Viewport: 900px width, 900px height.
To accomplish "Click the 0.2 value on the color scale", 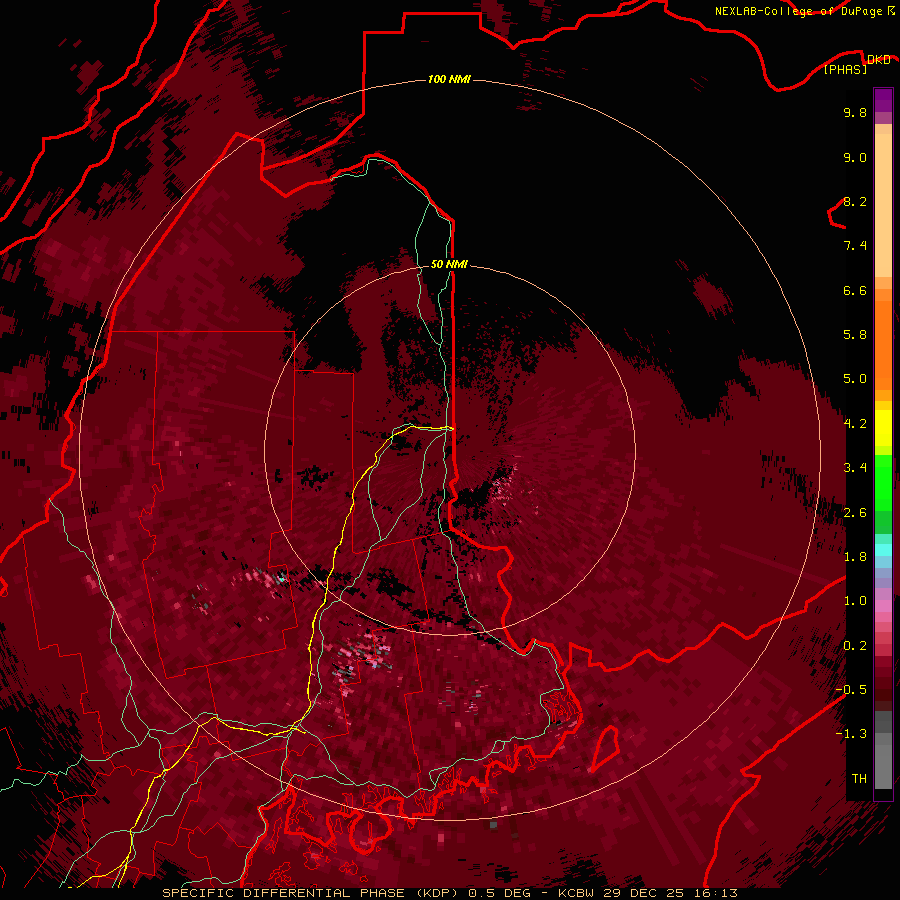I will click(855, 646).
